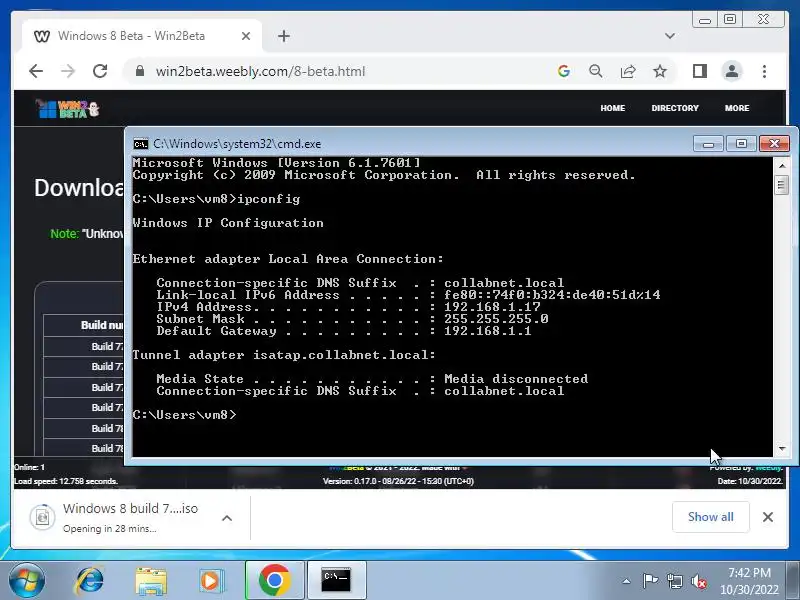Open the taskbar clock 7:42 PM

[749, 581]
